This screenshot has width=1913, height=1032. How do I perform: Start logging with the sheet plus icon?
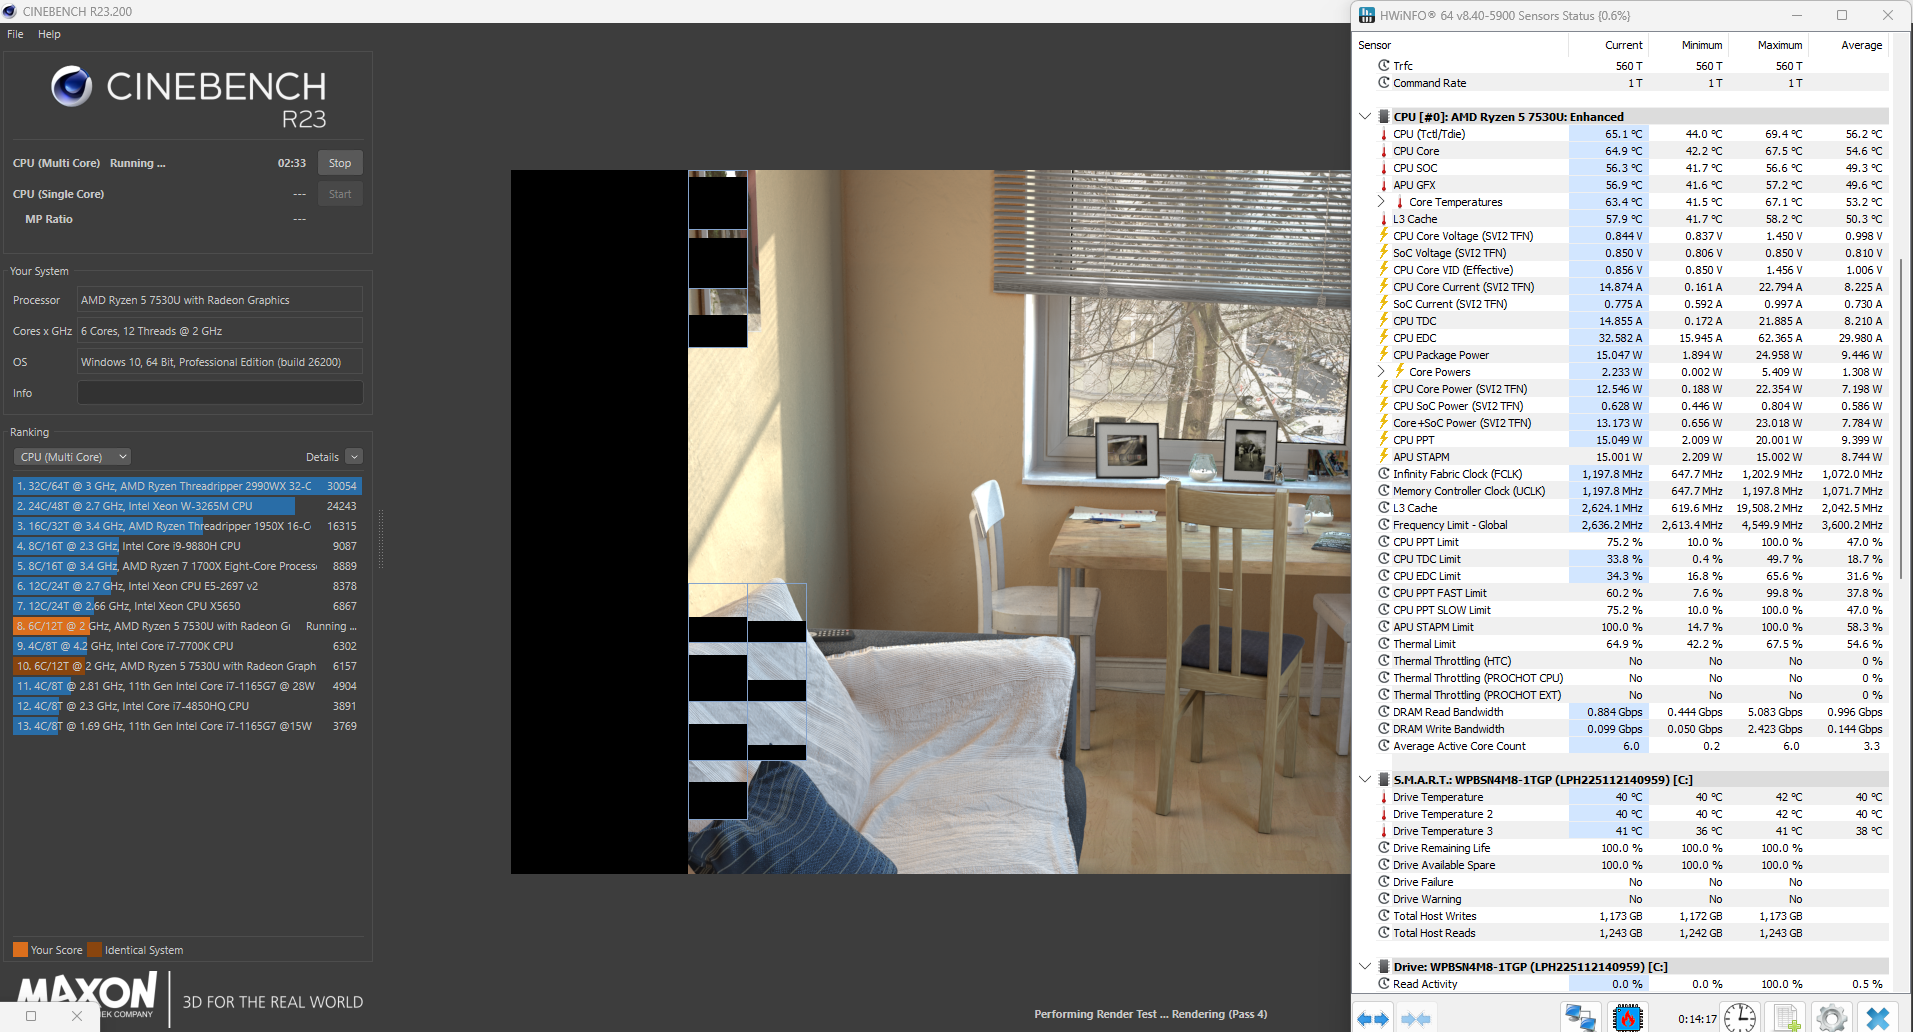tap(1787, 1018)
